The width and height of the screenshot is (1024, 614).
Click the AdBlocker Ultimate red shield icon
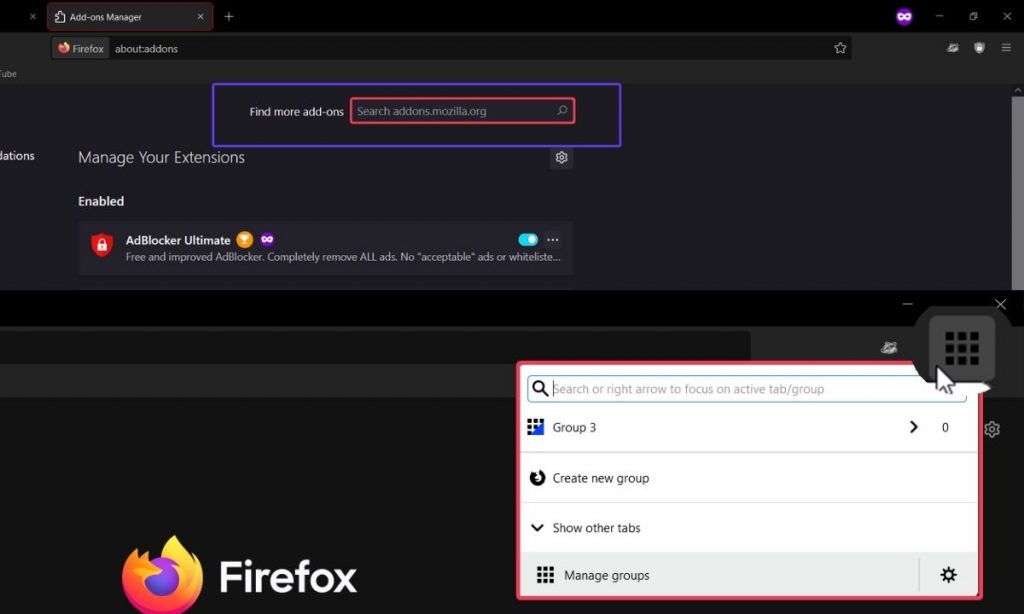[102, 245]
